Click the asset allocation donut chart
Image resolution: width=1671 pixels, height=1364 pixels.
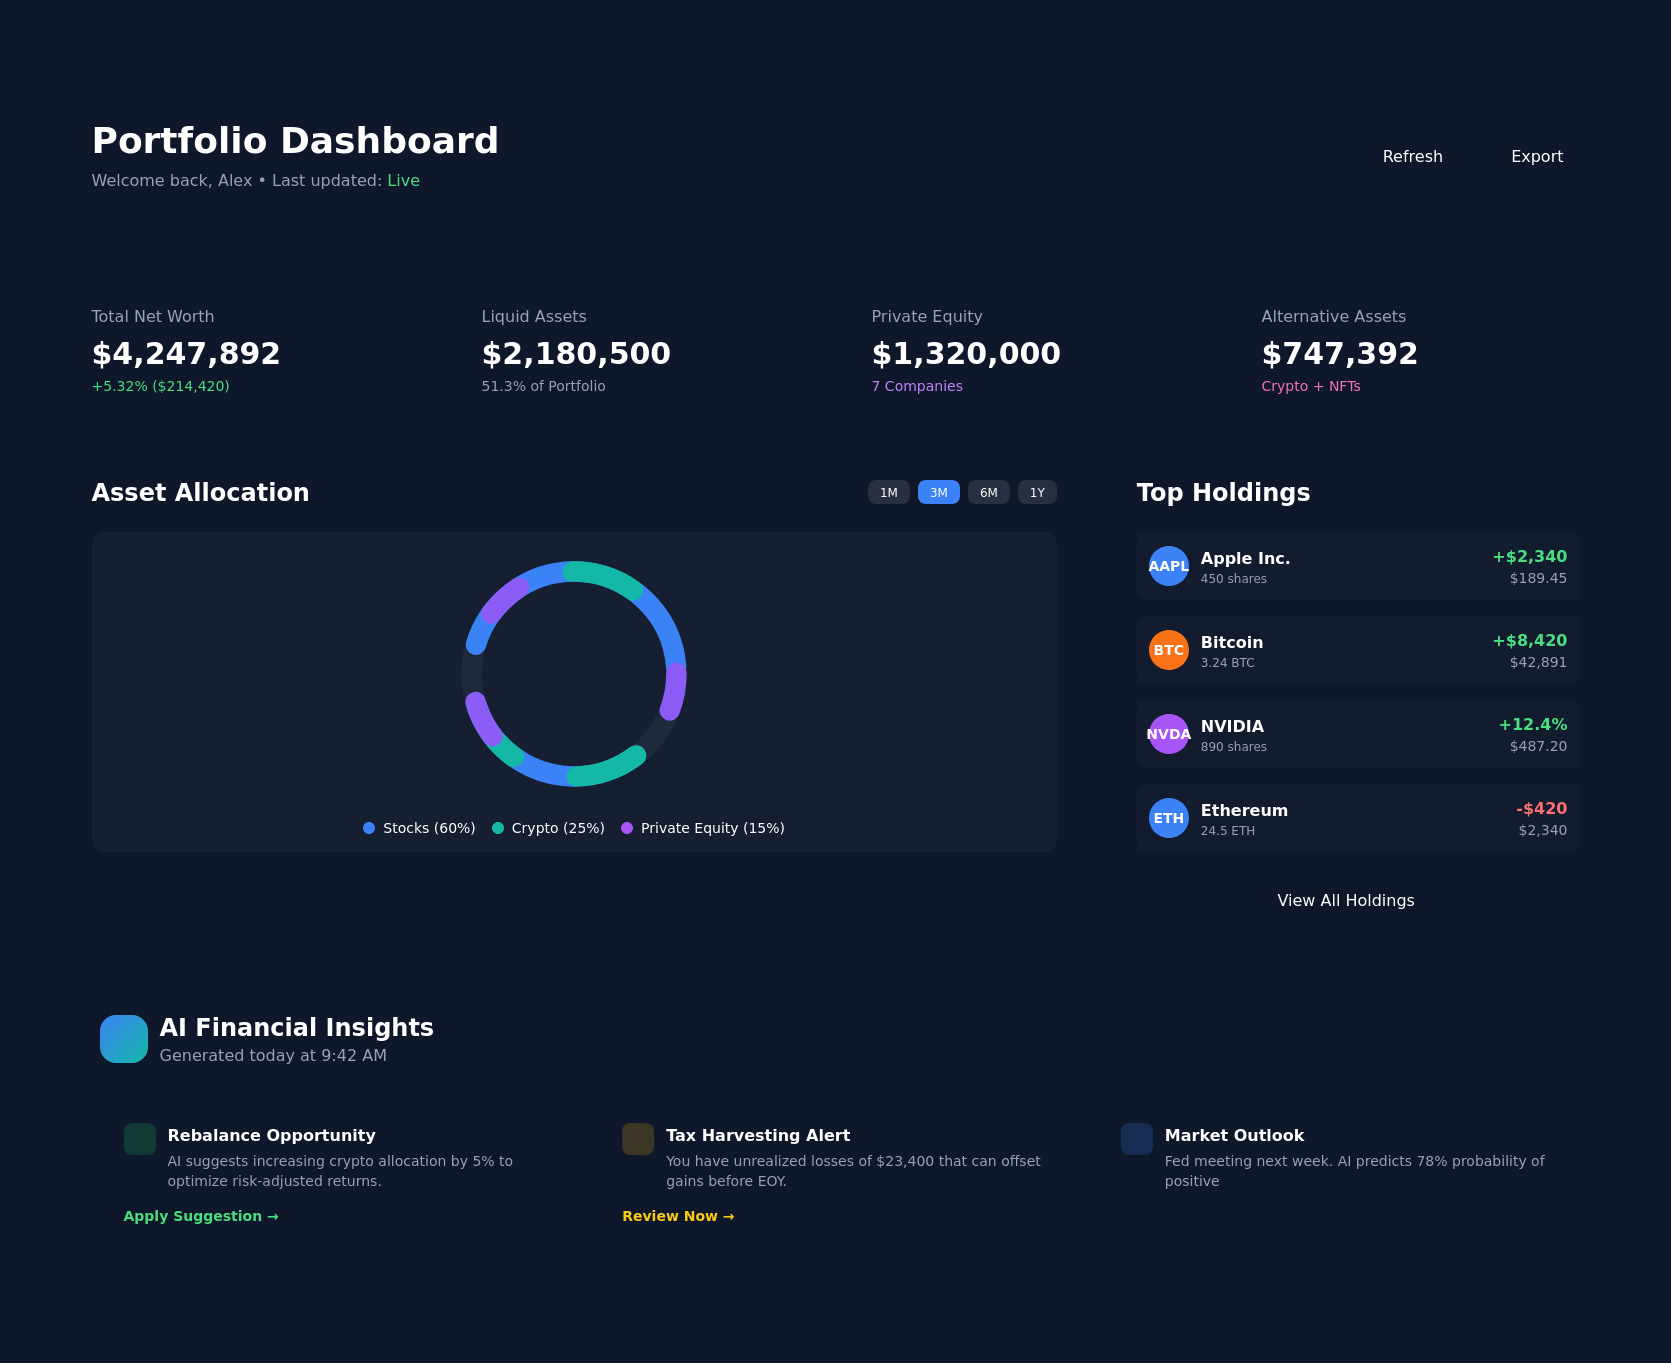(574, 673)
